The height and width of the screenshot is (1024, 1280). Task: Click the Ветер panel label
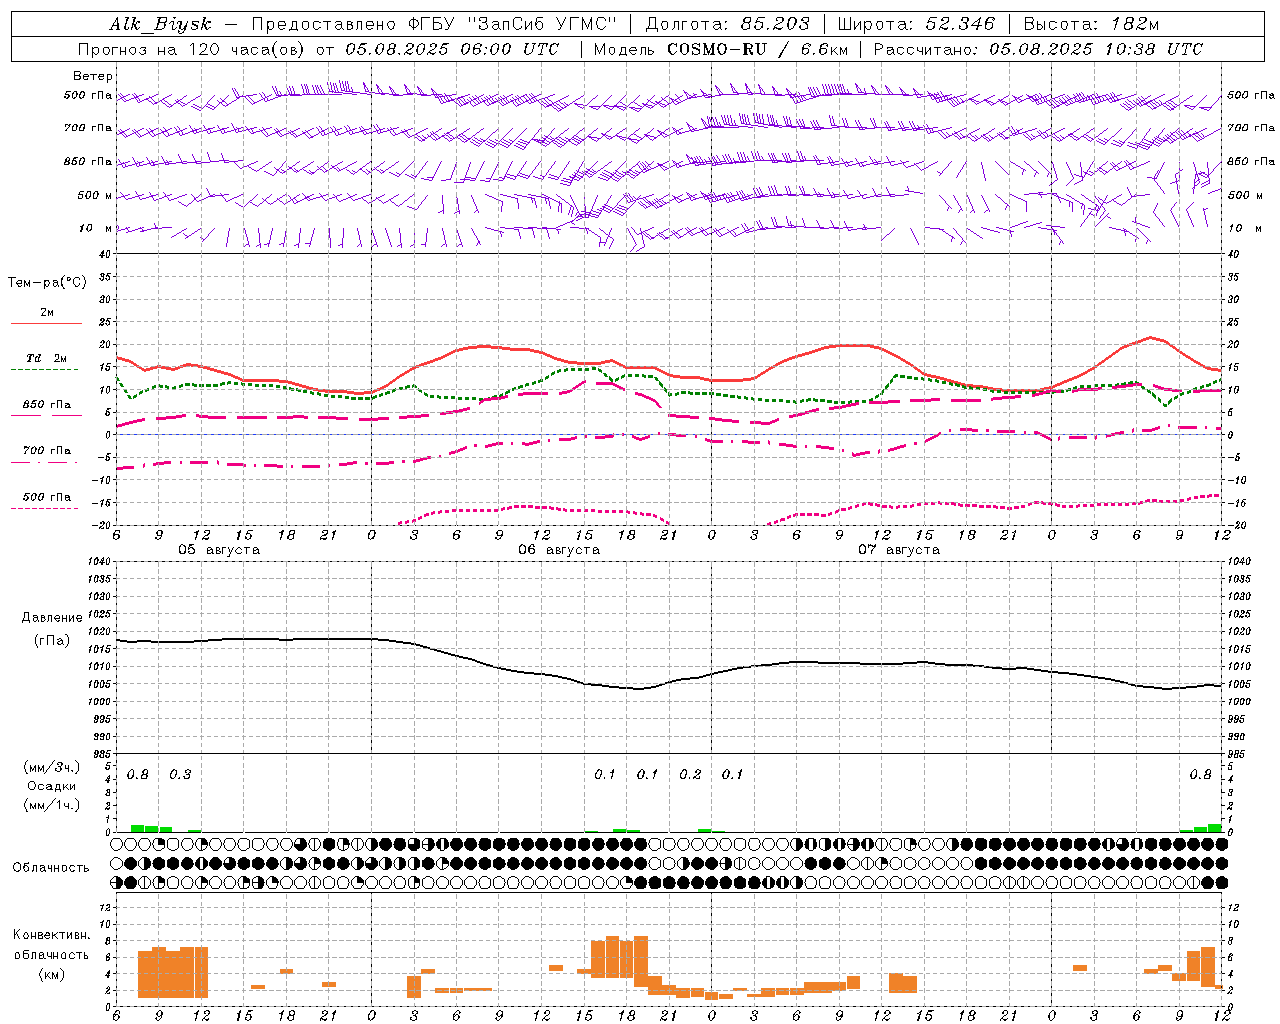tap(93, 76)
